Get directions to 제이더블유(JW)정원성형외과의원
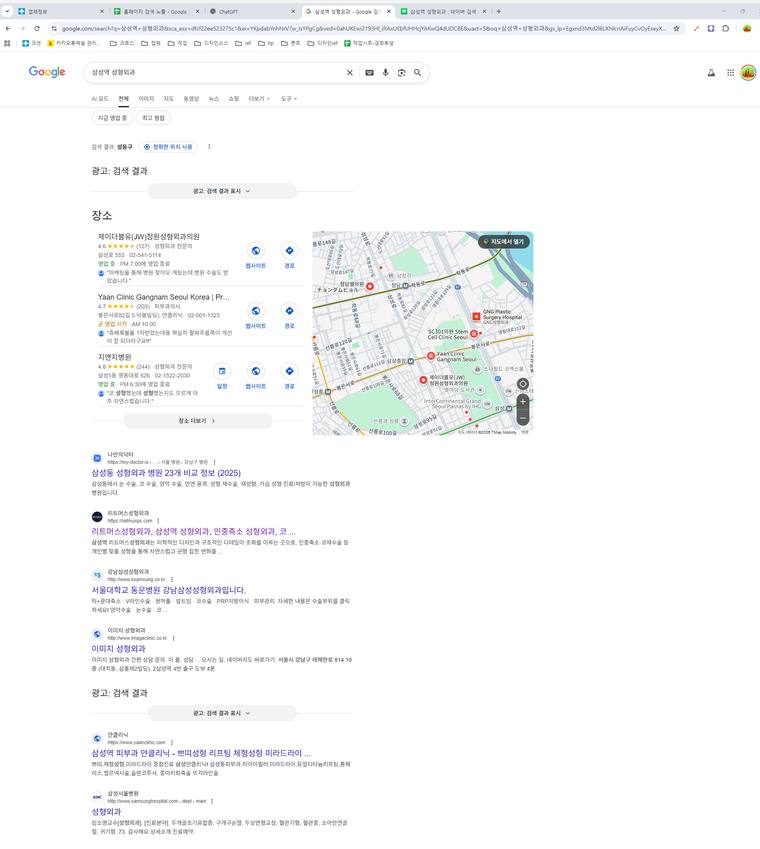Viewport: 760px width, 849px height. coord(290,256)
